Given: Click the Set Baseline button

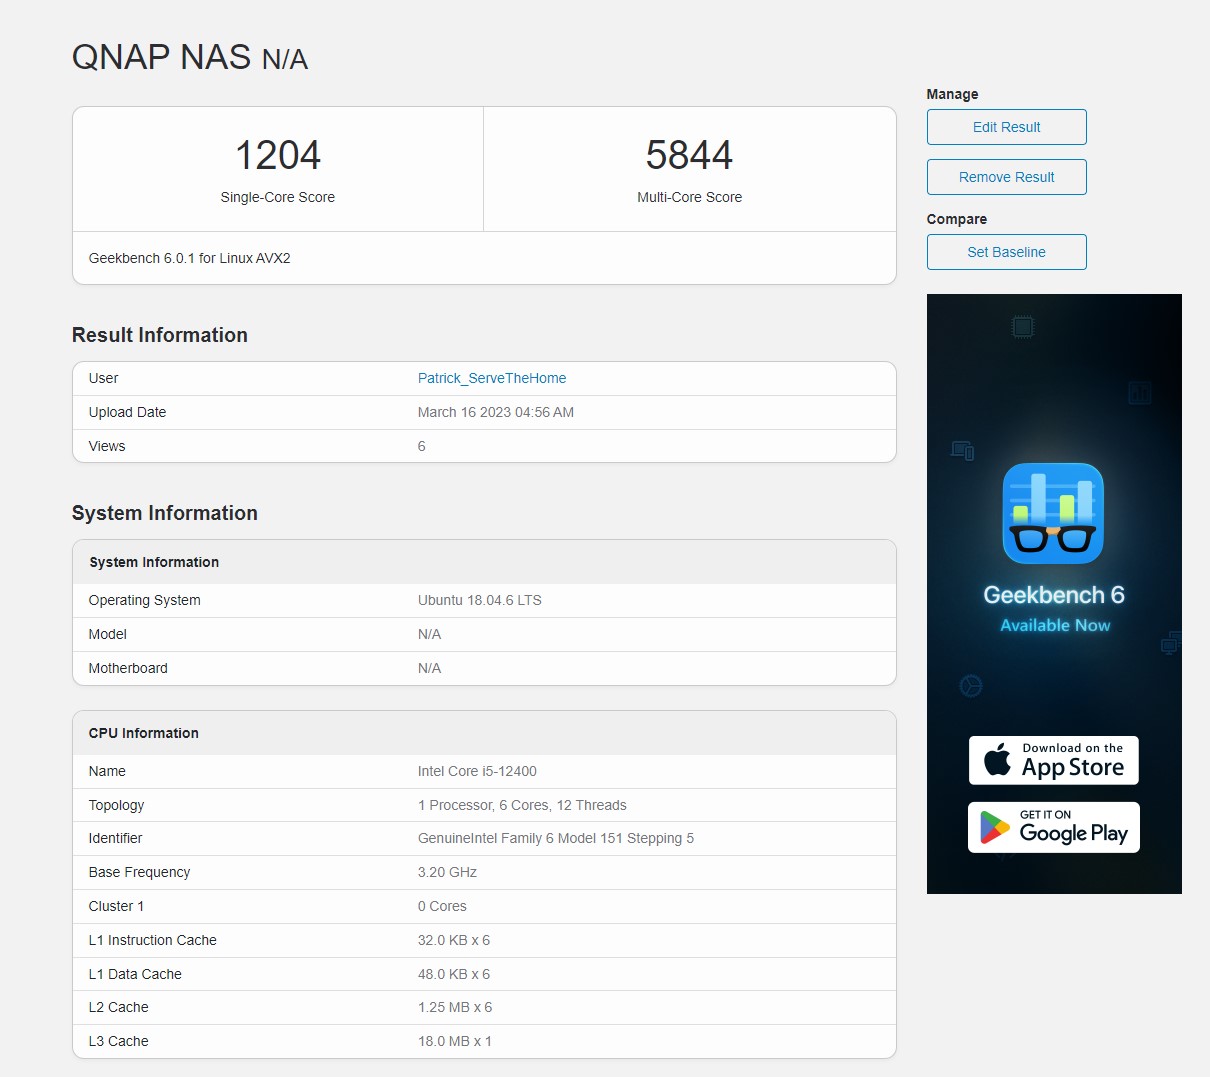Looking at the screenshot, I should pos(1006,252).
